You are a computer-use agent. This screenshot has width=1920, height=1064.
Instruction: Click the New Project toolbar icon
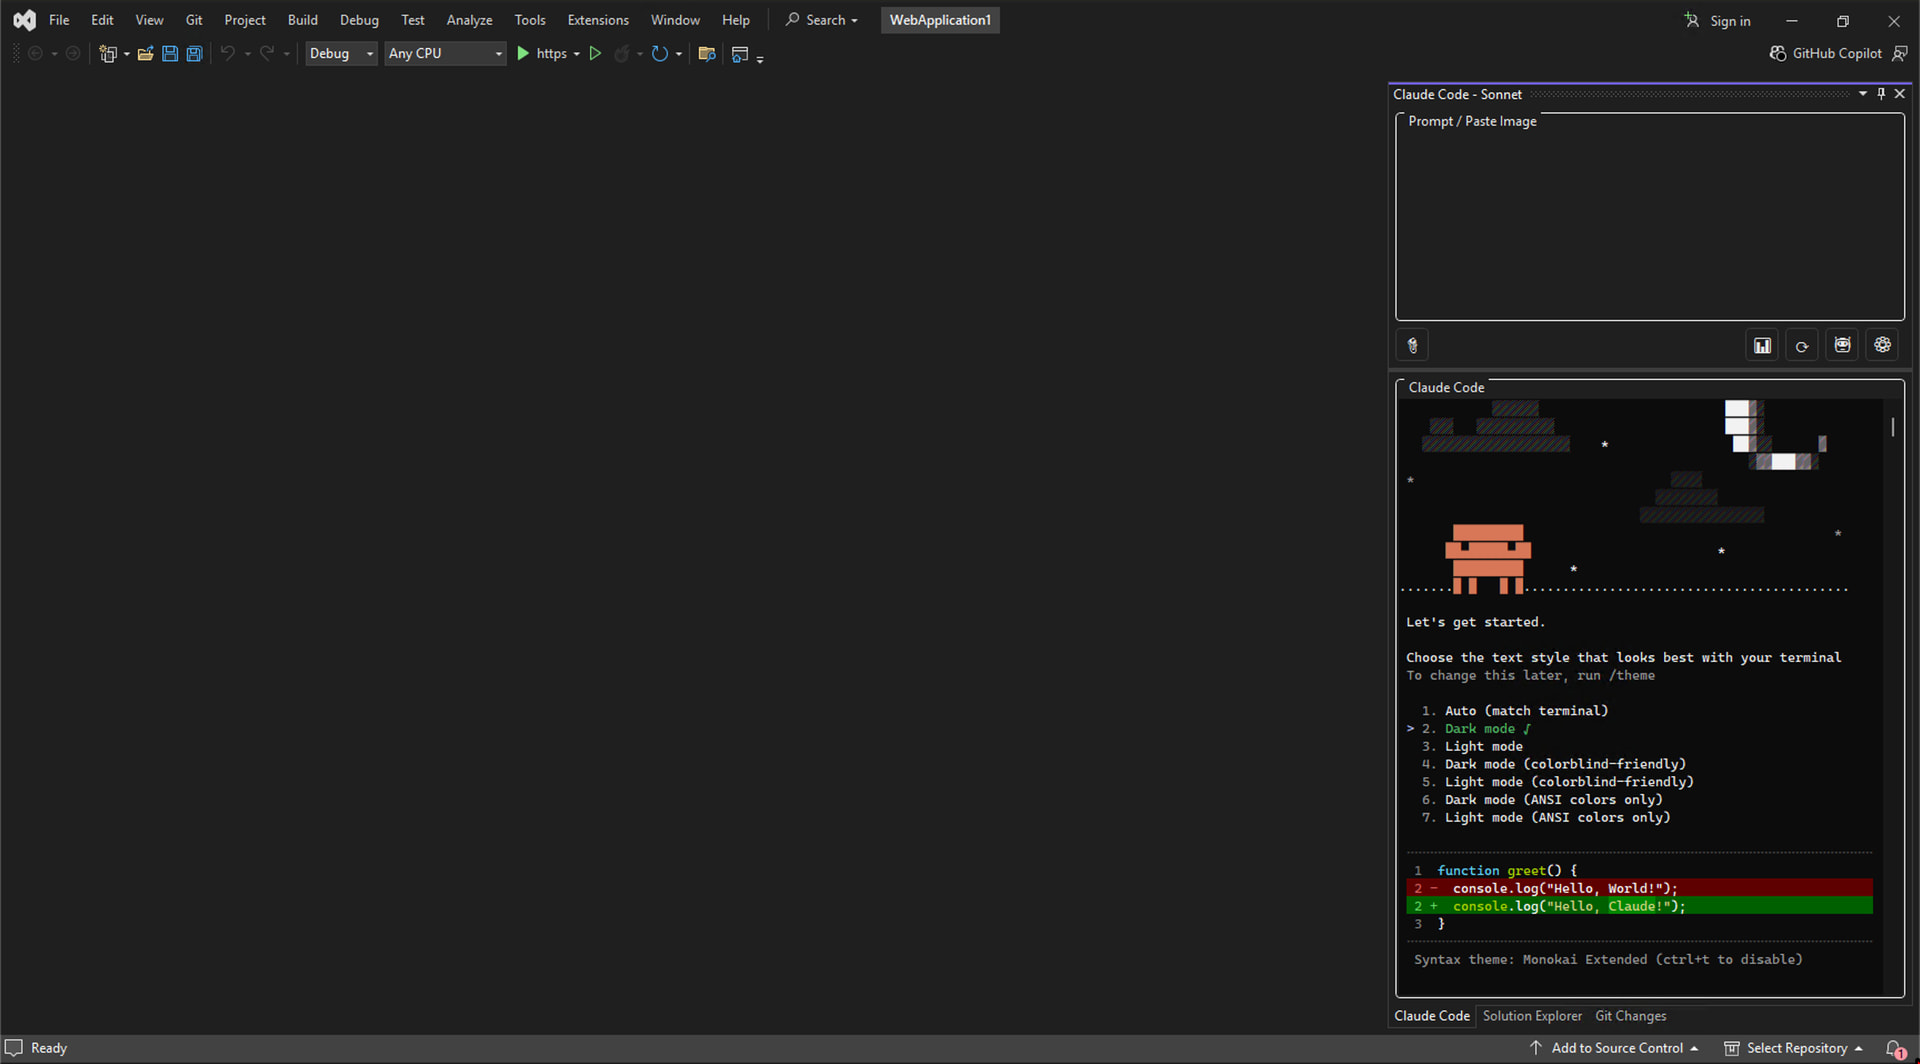click(108, 54)
